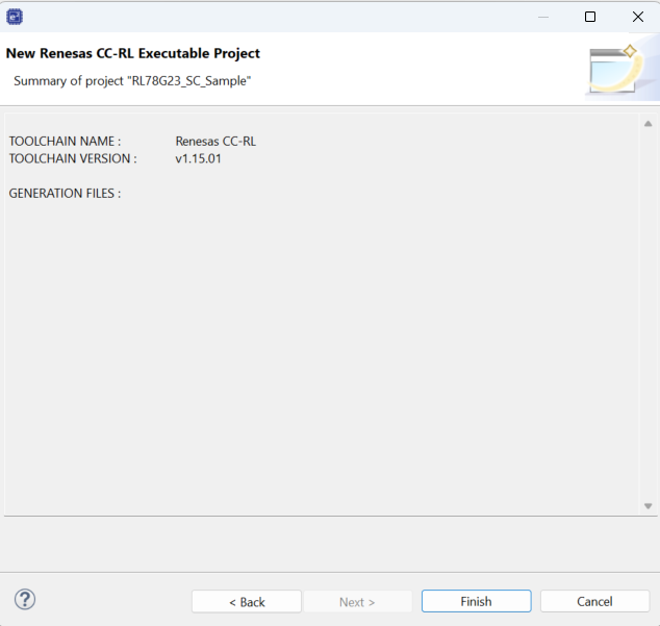Select the text "Renesas CC-RL" toolchain value

tap(216, 141)
